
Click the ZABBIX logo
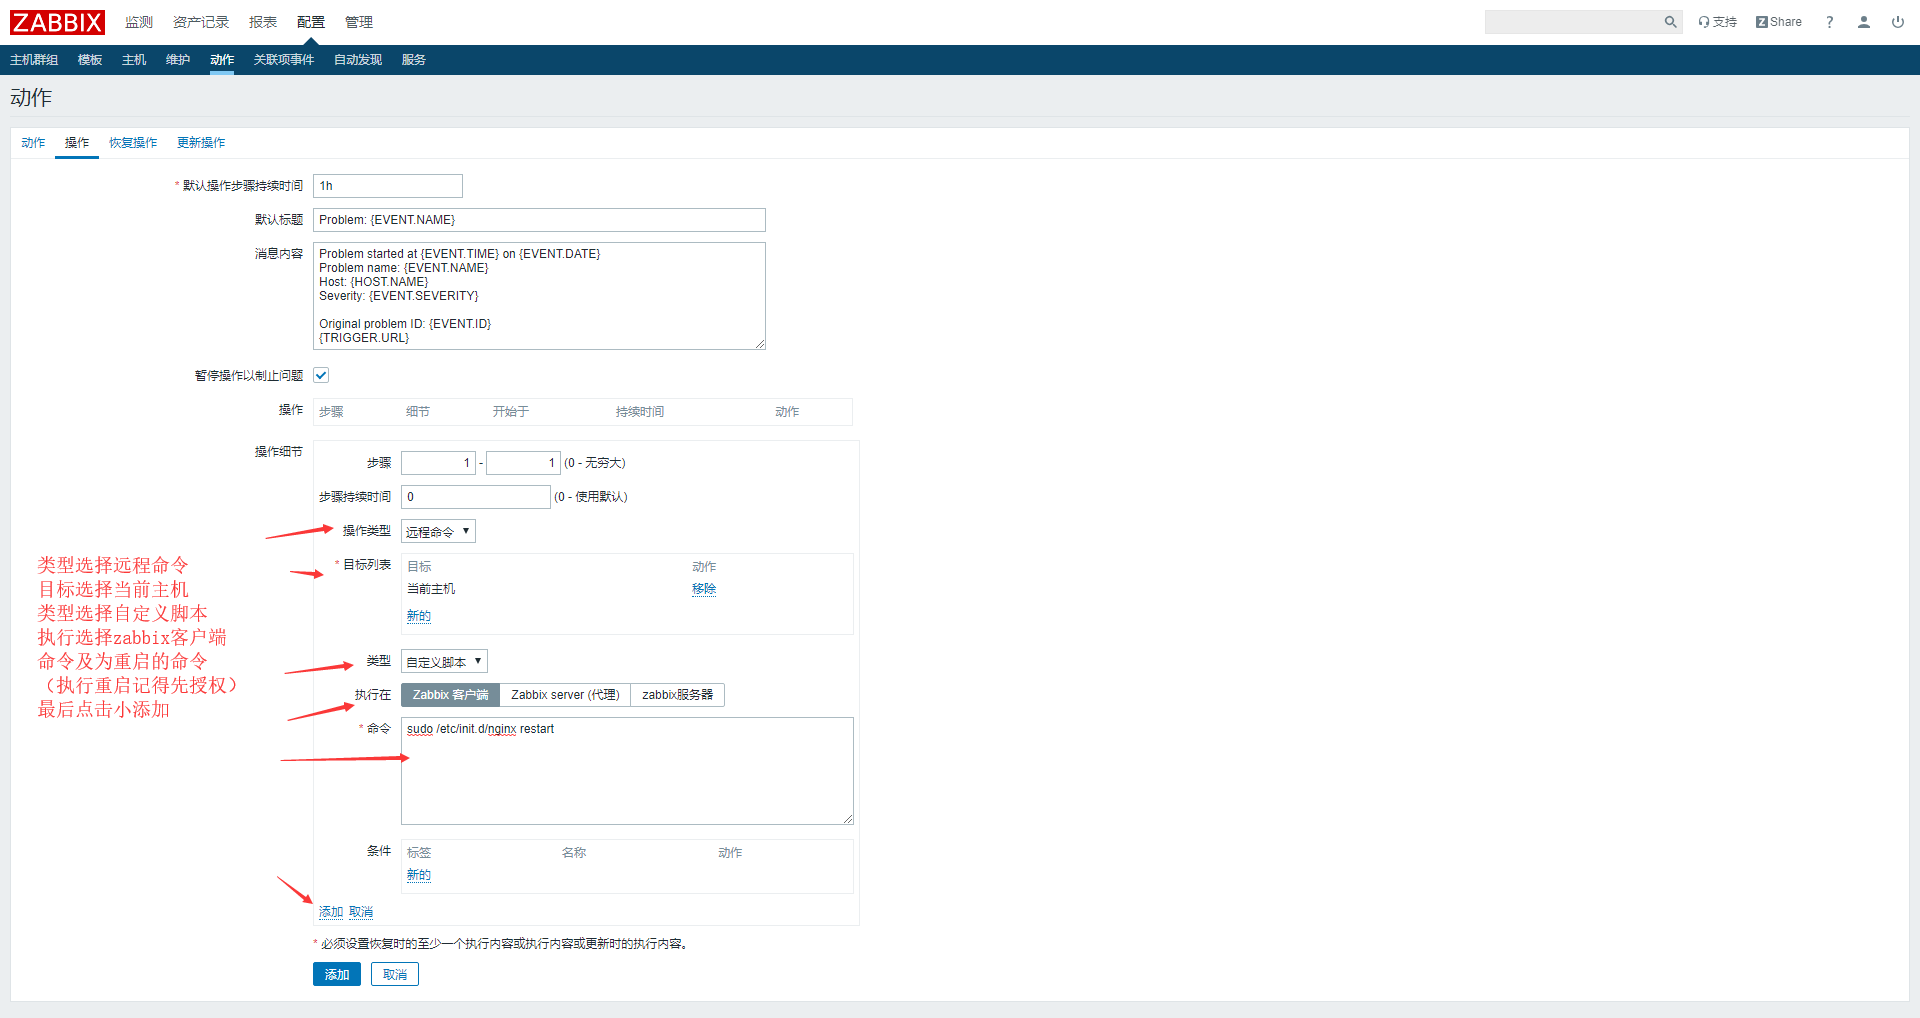click(57, 22)
